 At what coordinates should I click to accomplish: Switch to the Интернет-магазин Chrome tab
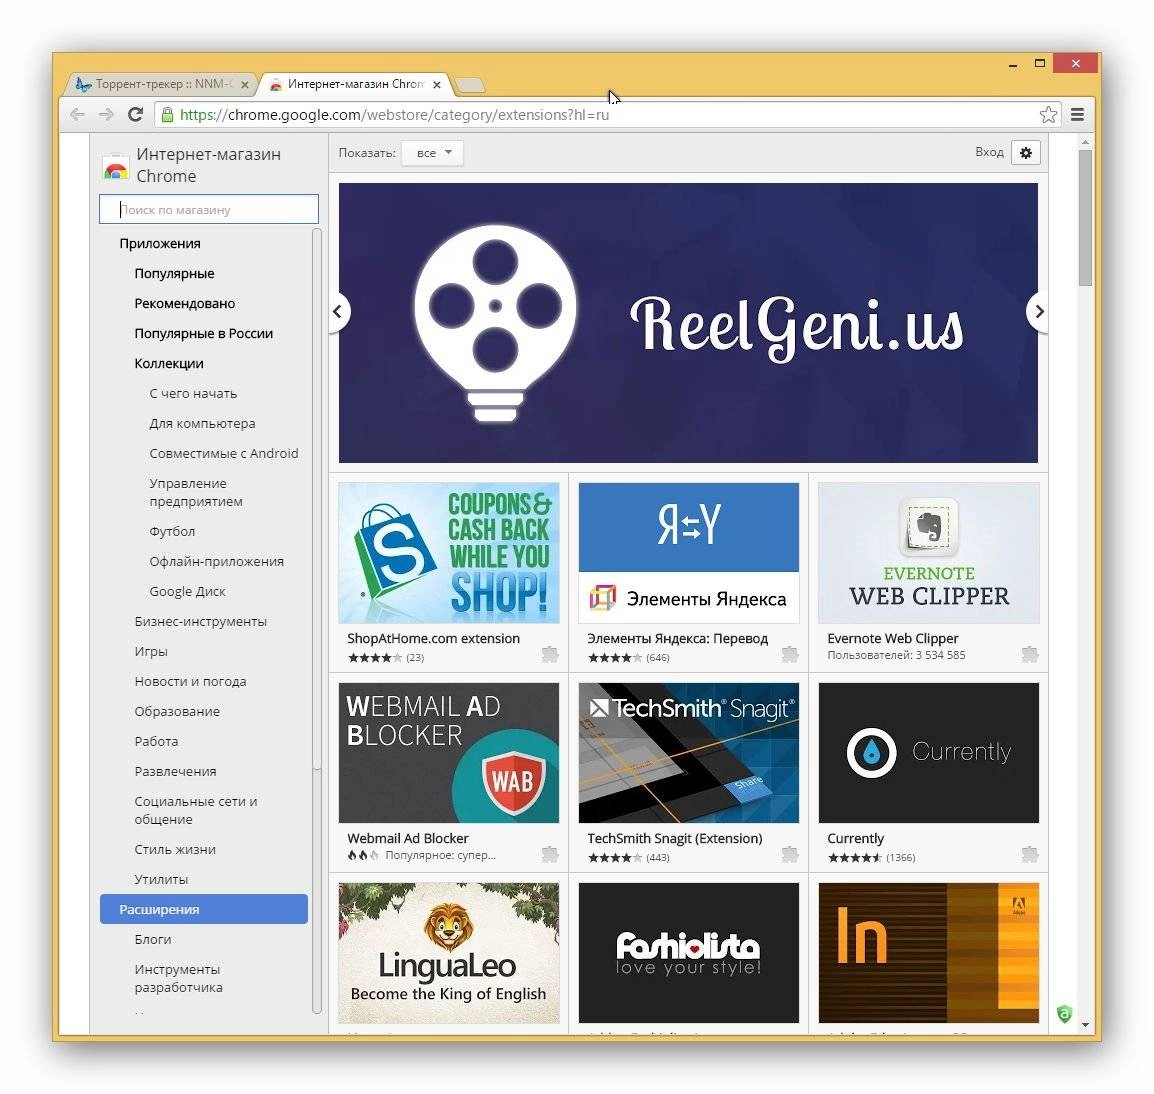coord(355,84)
